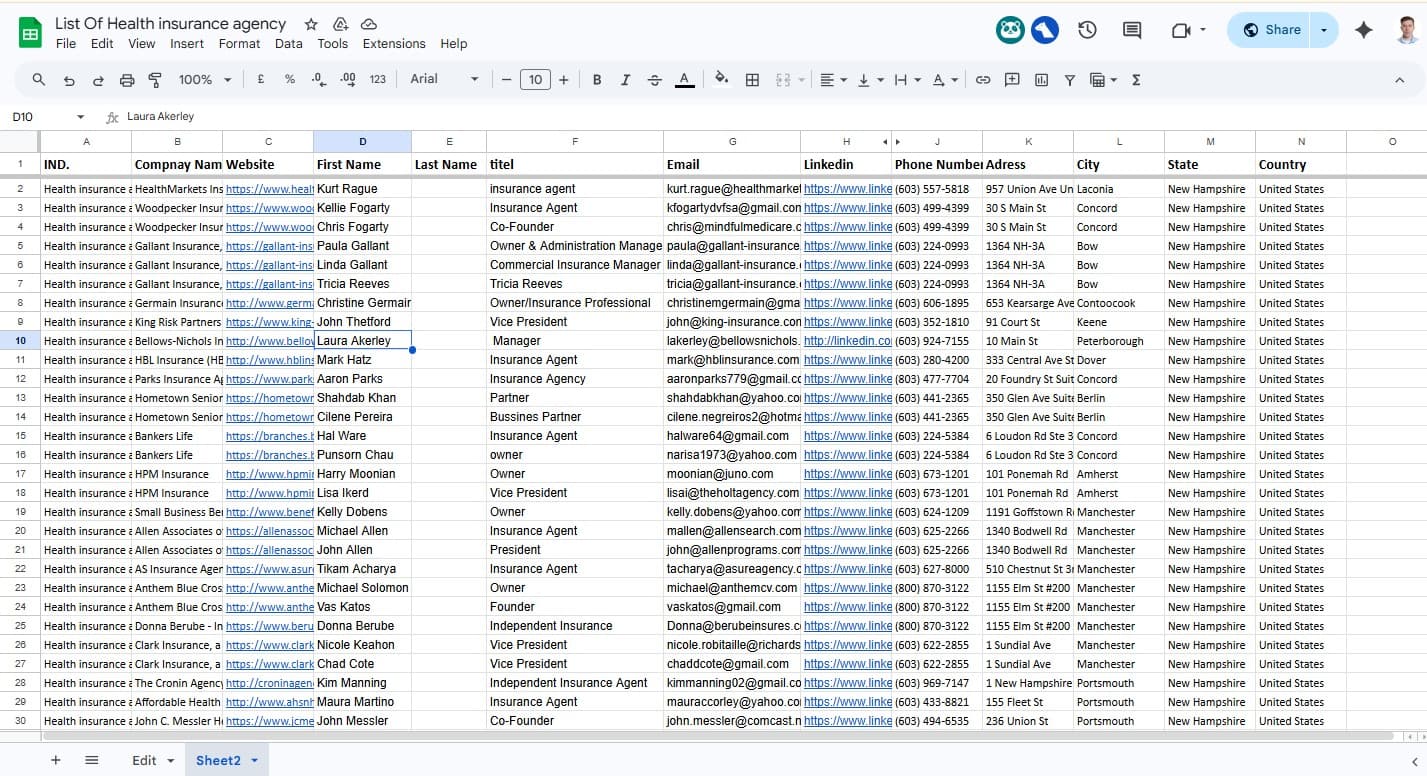Open the Google Sheets home icon
This screenshot has width=1427, height=776.
pyautogui.click(x=30, y=32)
